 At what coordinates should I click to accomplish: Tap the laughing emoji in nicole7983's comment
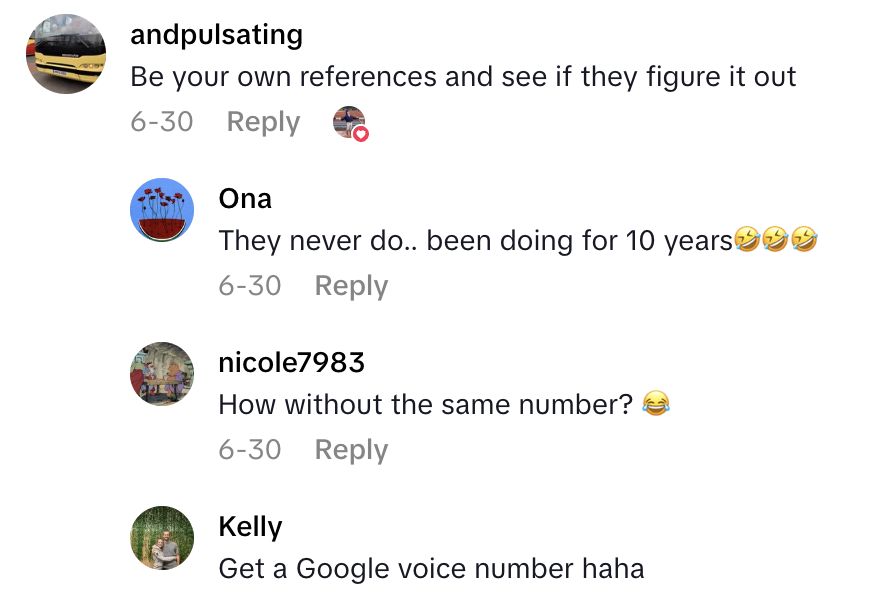pos(655,404)
